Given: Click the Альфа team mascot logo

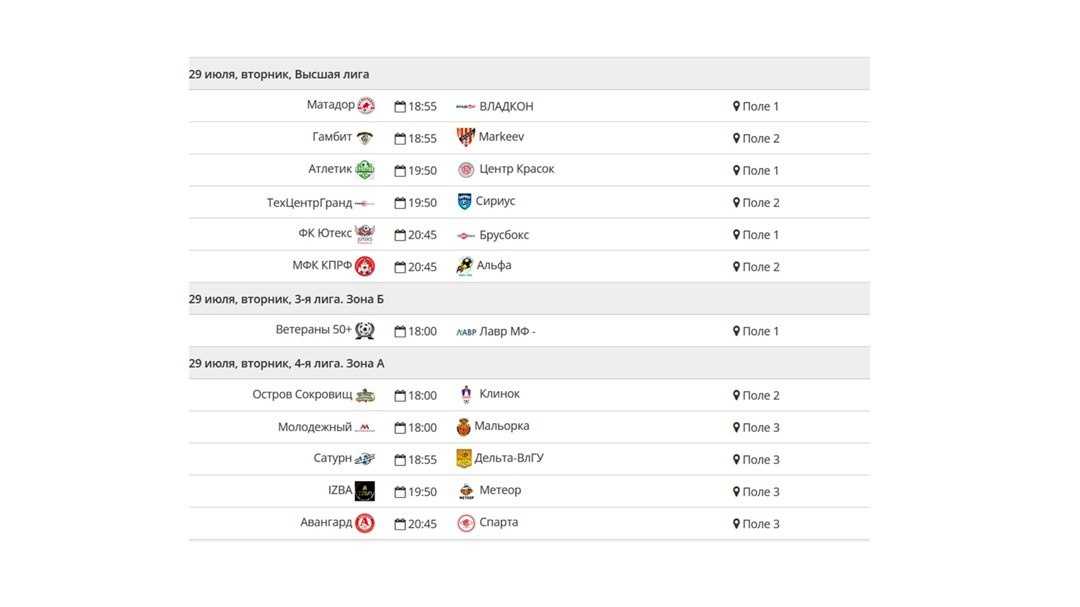Looking at the screenshot, I should [465, 266].
